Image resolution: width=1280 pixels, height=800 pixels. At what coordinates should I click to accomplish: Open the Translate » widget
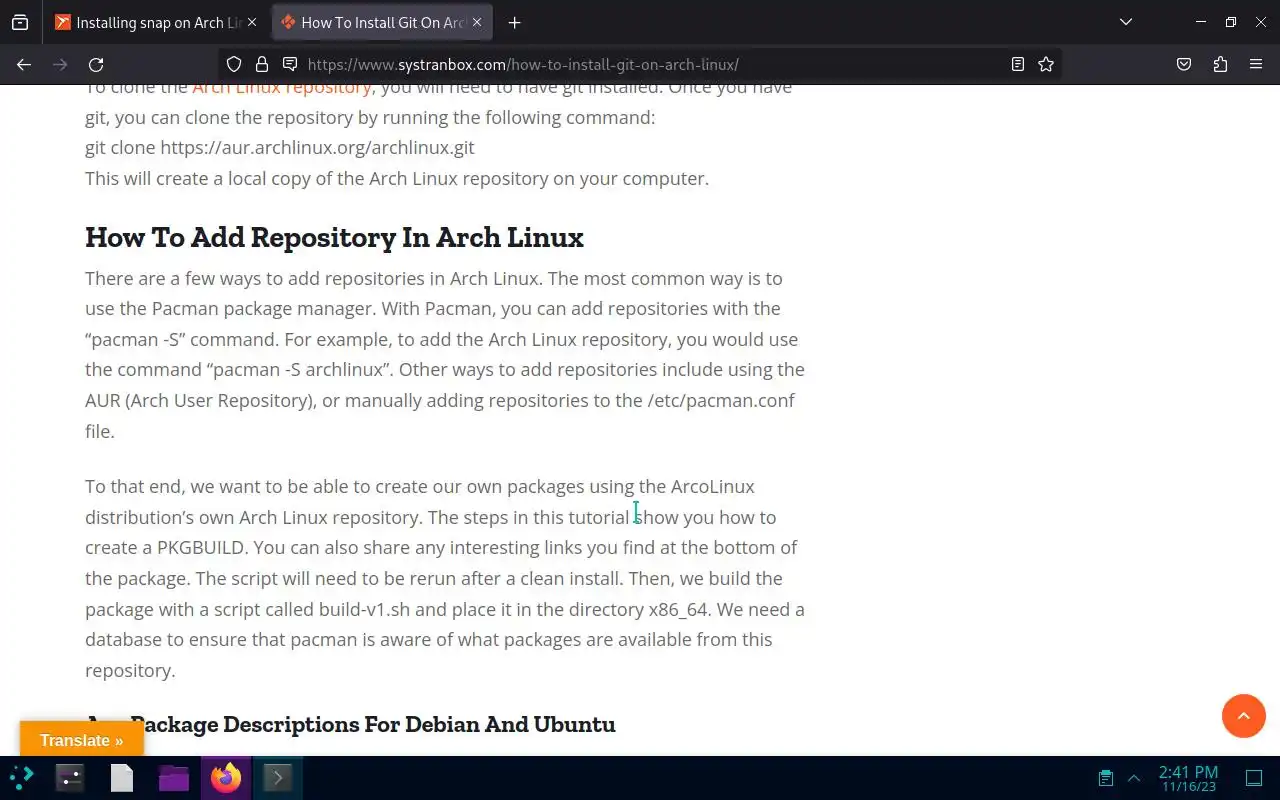[82, 740]
